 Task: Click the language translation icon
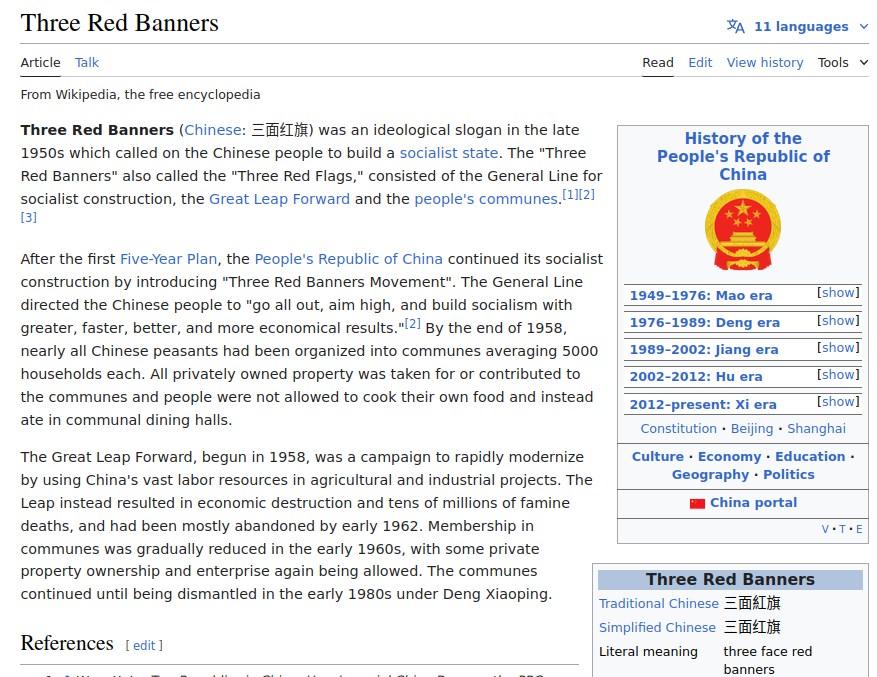click(x=735, y=26)
